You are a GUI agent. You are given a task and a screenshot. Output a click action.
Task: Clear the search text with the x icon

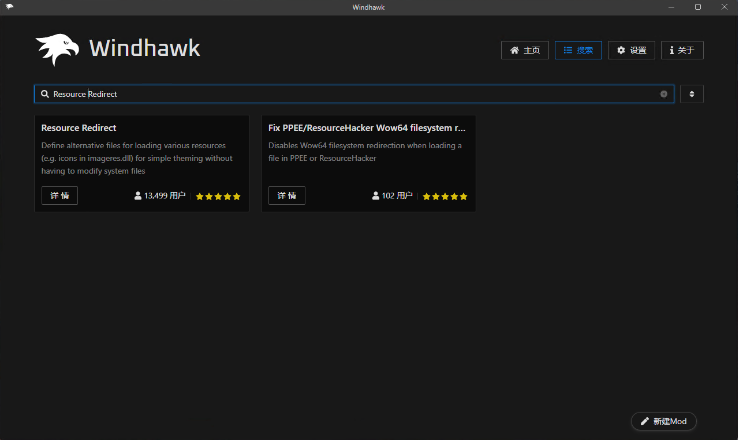[x=664, y=94]
